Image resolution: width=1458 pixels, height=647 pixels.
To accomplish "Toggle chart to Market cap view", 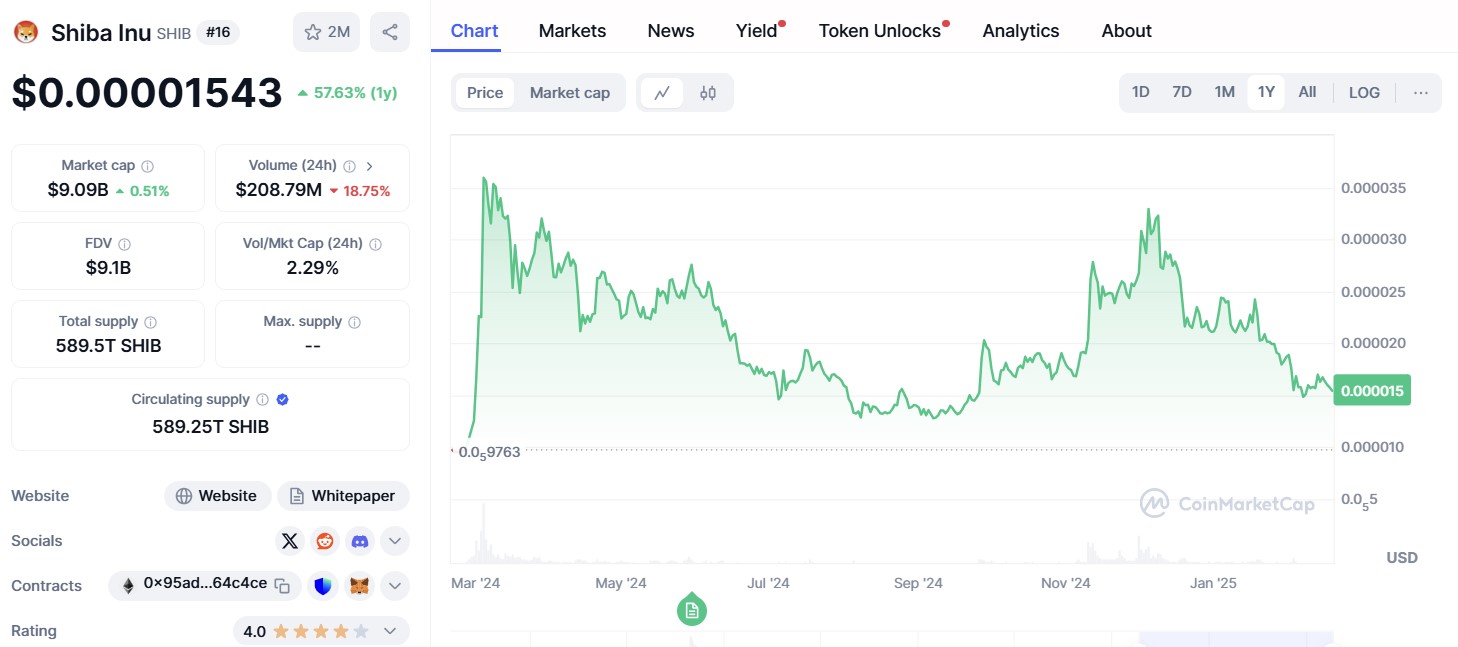I will point(569,93).
